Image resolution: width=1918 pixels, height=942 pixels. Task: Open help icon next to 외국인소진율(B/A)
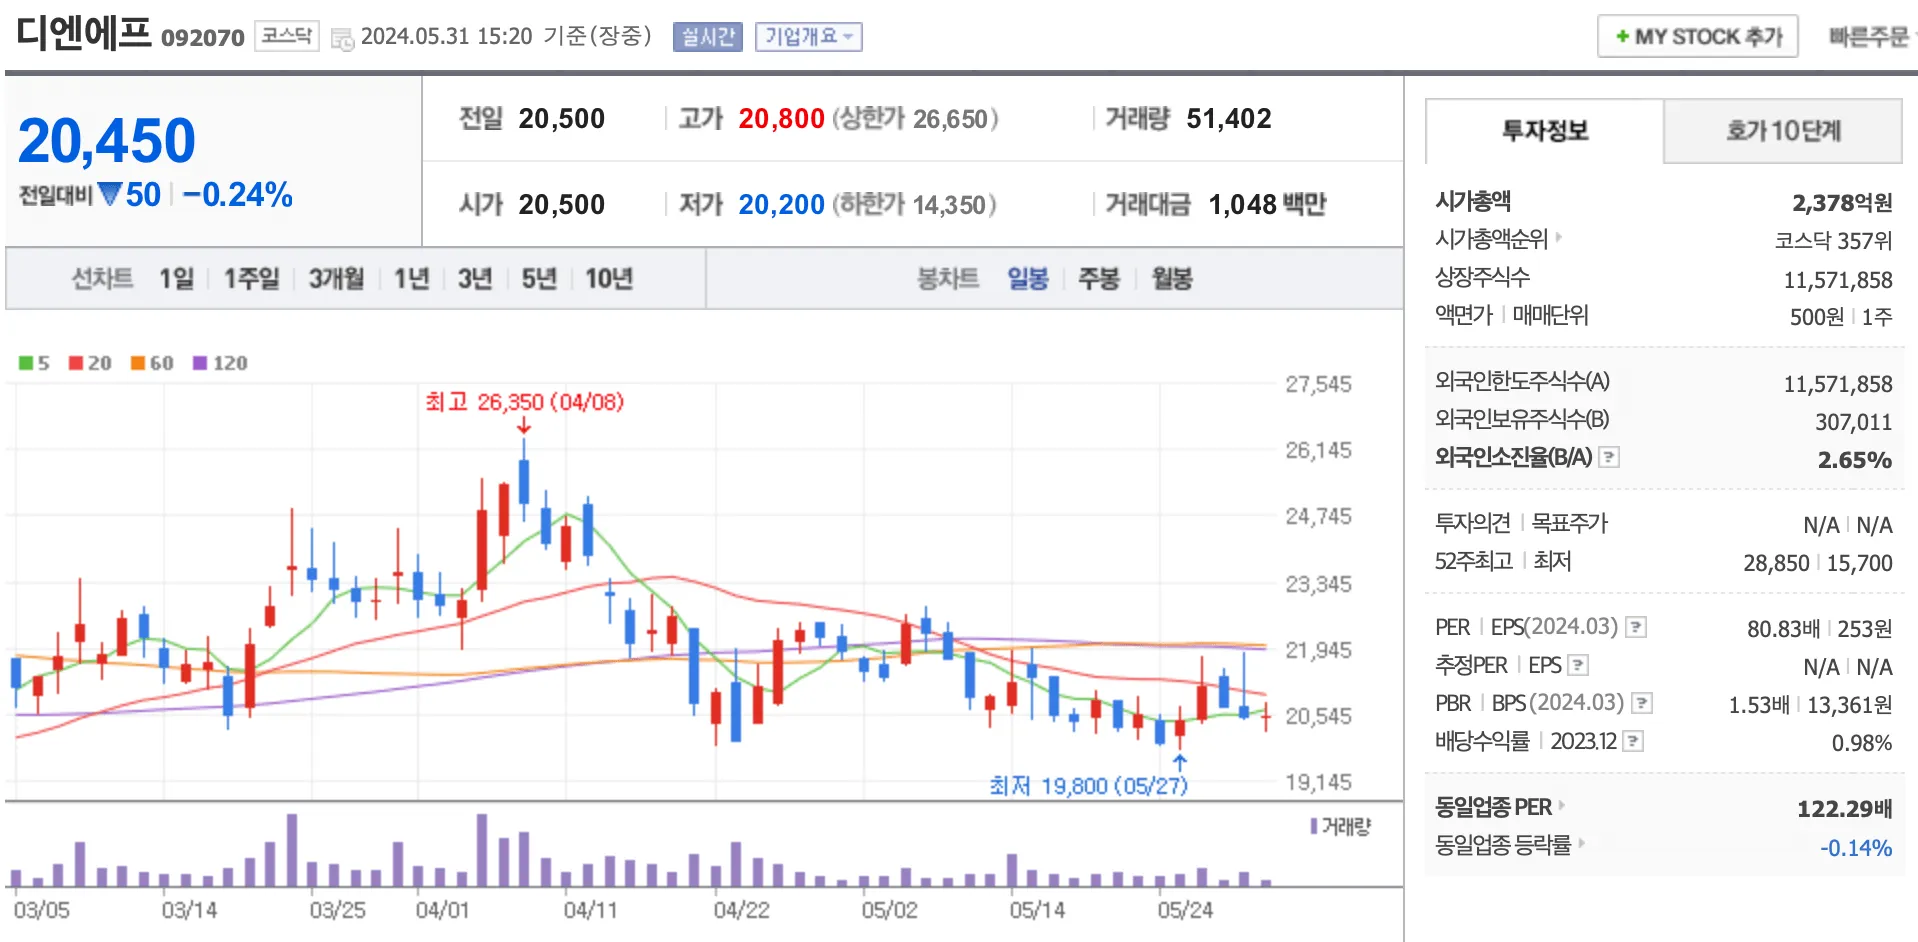point(1609,457)
